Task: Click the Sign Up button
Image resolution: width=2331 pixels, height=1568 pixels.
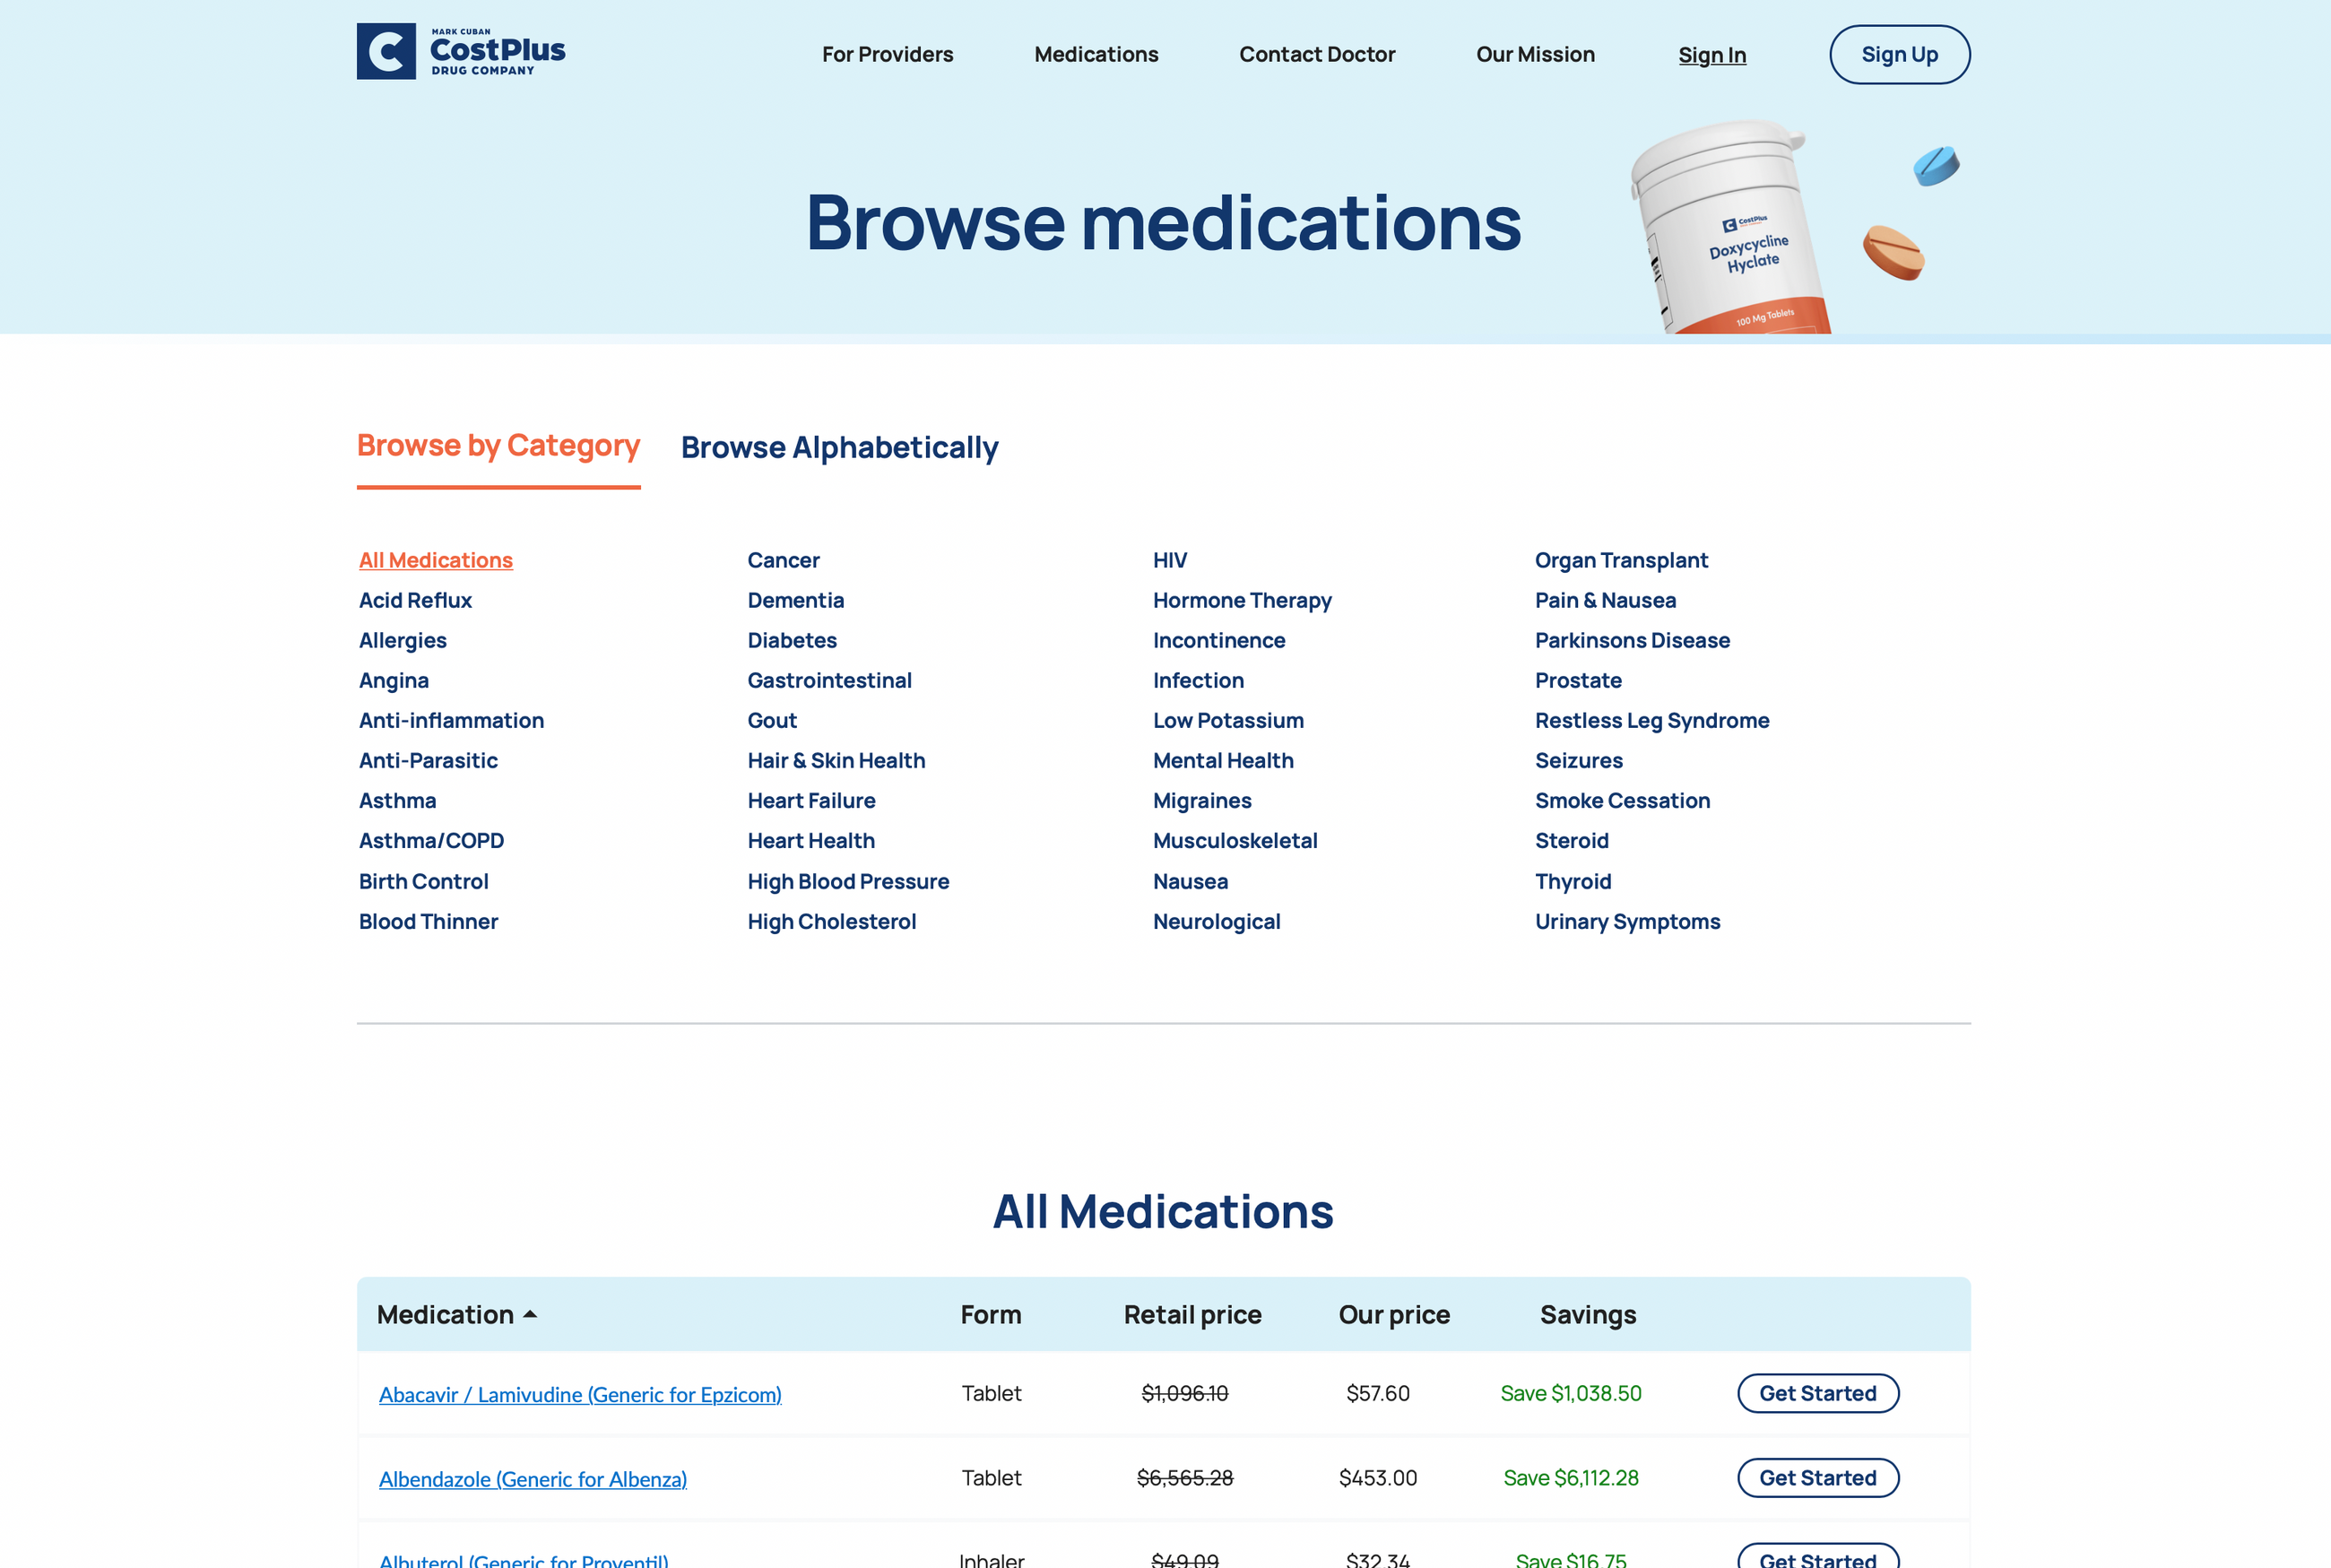Action: 1898,55
